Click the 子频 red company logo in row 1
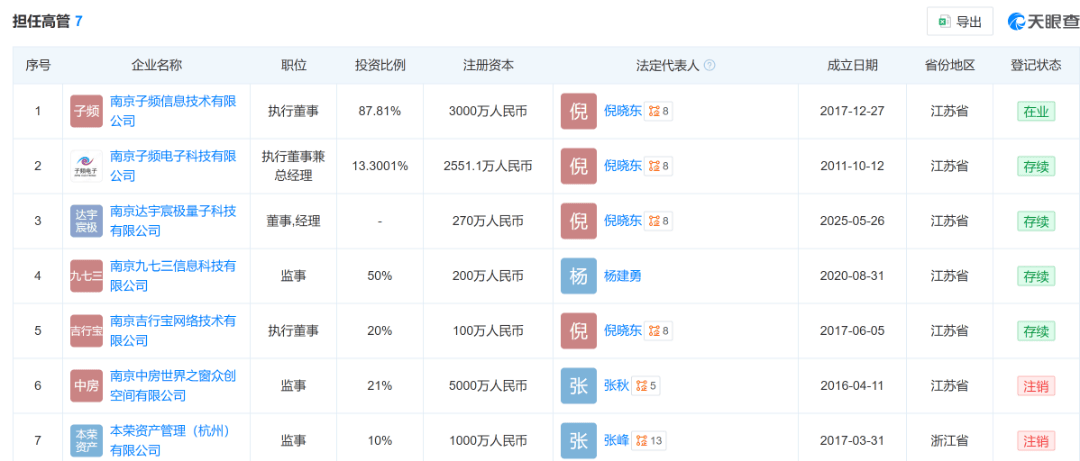Viewport: 1080px width, 461px height. click(x=86, y=111)
